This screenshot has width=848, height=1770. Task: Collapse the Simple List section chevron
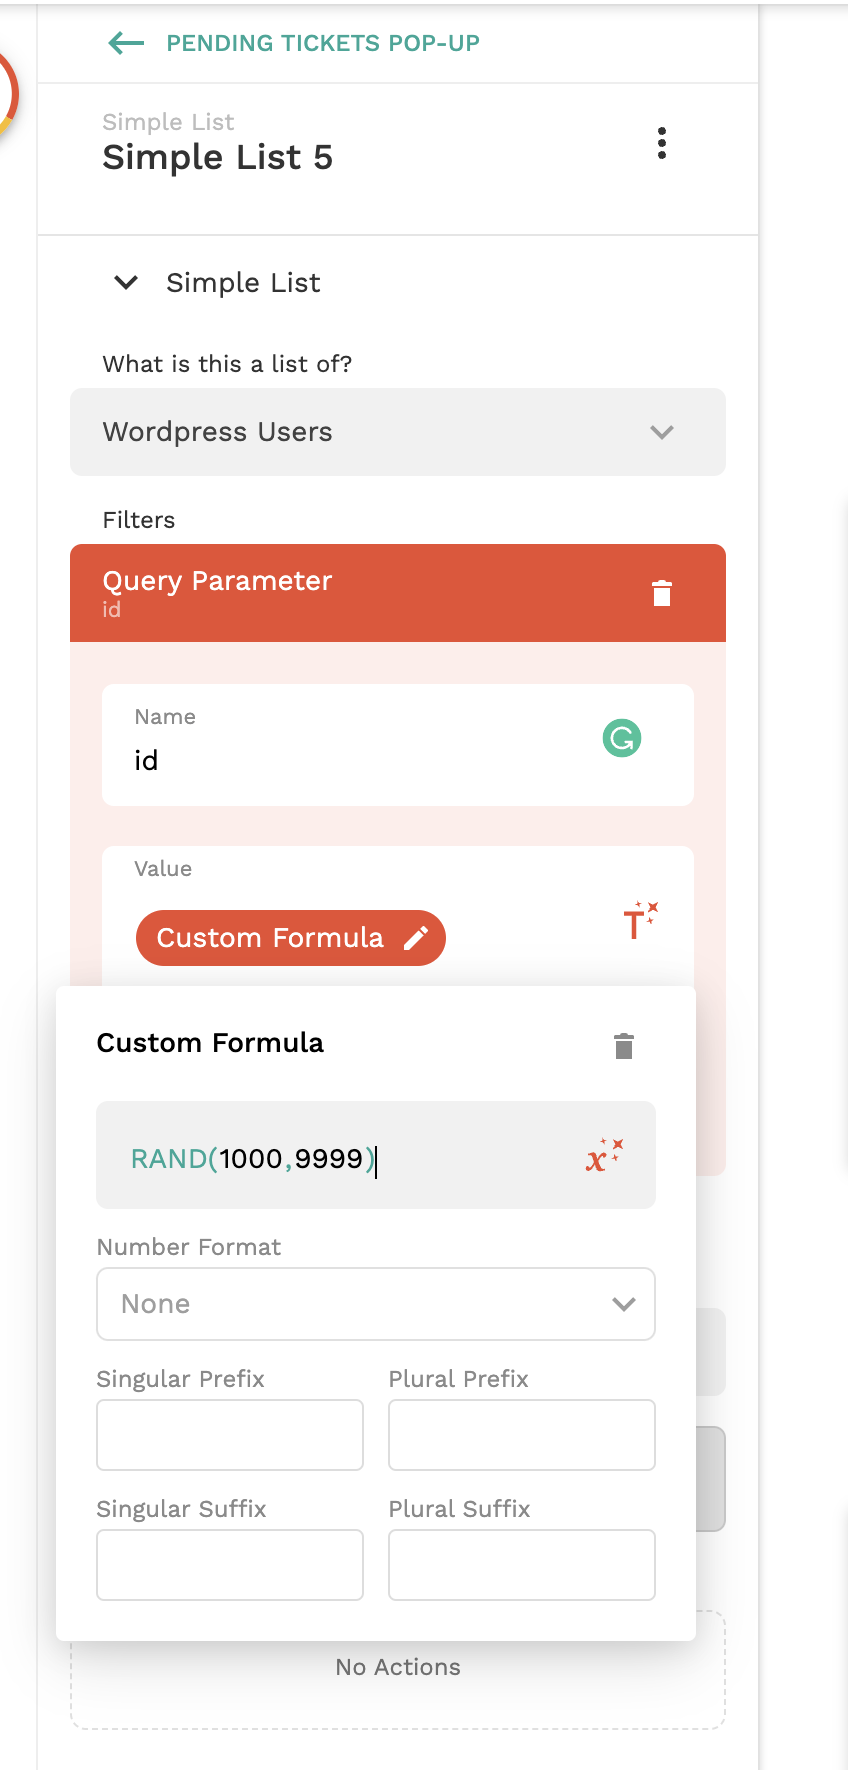(126, 283)
